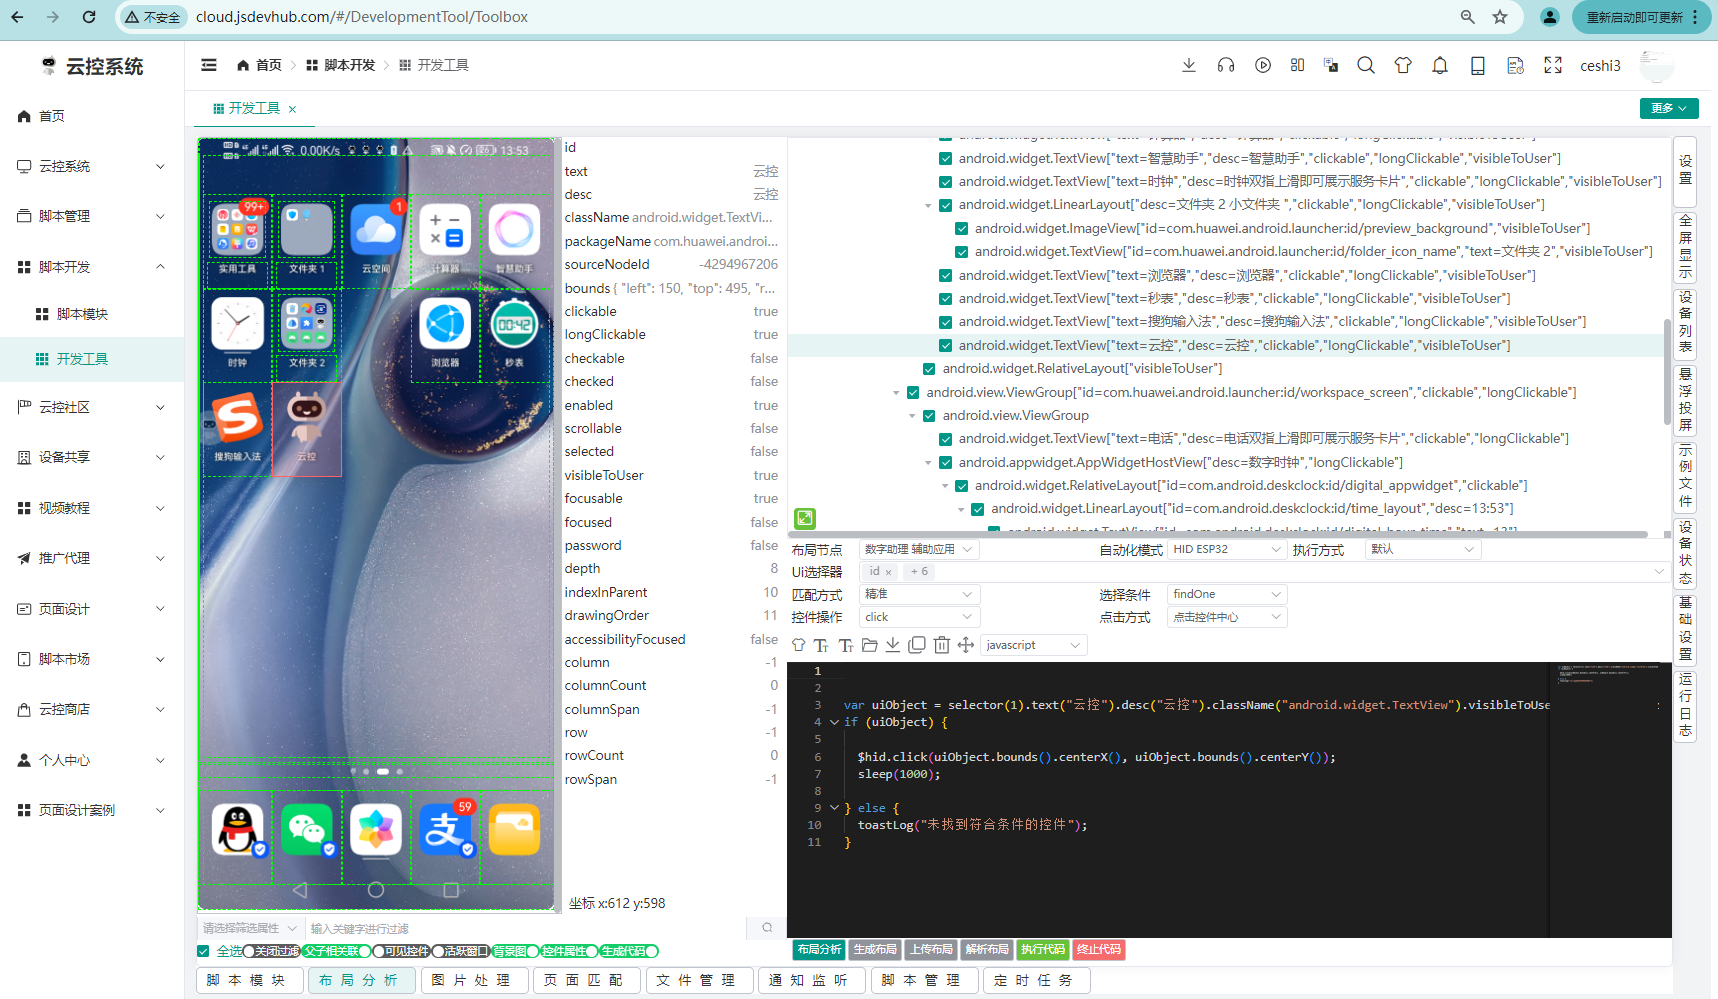This screenshot has height=999, width=1718.
Task: Switch to the 图片处理 tab at bottom
Action: tap(474, 980)
